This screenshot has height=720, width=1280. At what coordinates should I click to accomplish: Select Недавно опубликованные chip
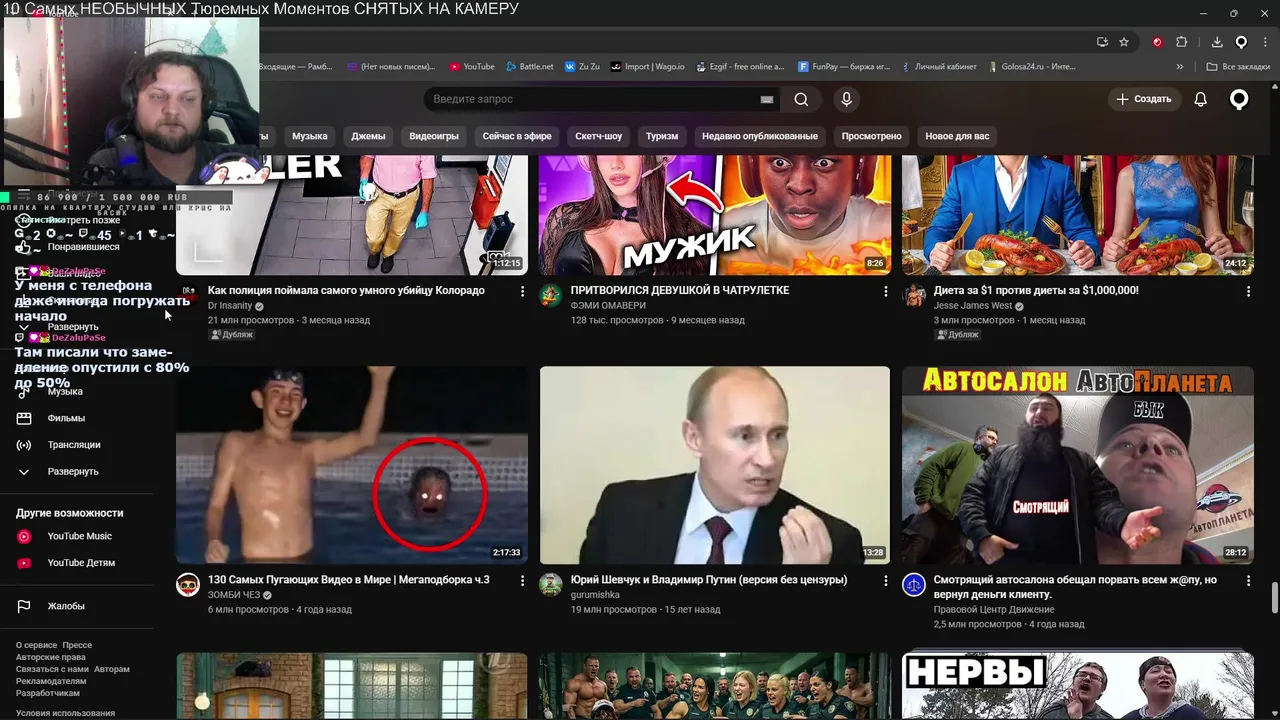[760, 136]
